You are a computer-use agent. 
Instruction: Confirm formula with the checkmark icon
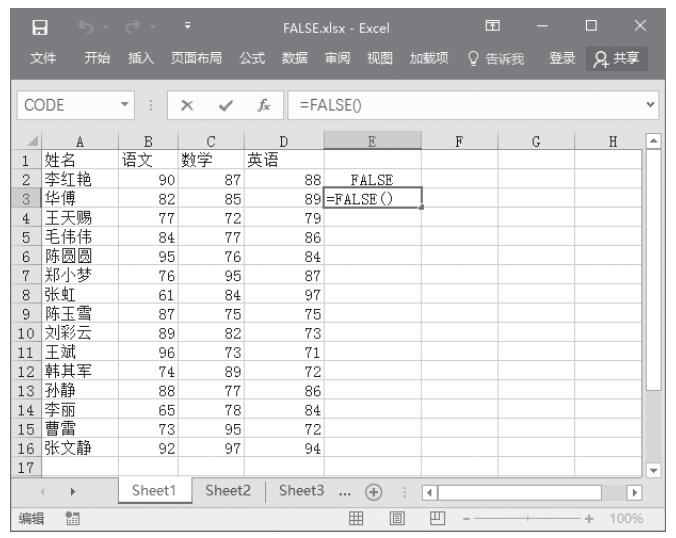click(226, 104)
